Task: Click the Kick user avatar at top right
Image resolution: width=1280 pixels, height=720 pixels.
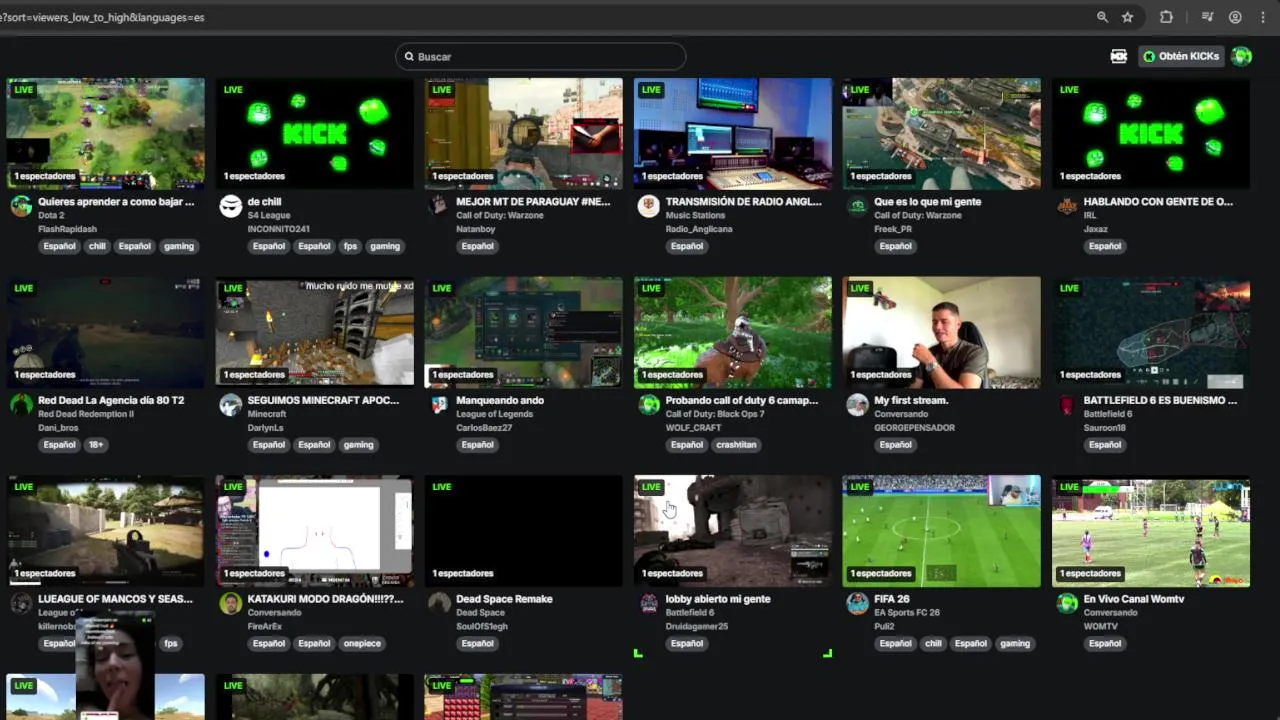Action: [x=1242, y=56]
